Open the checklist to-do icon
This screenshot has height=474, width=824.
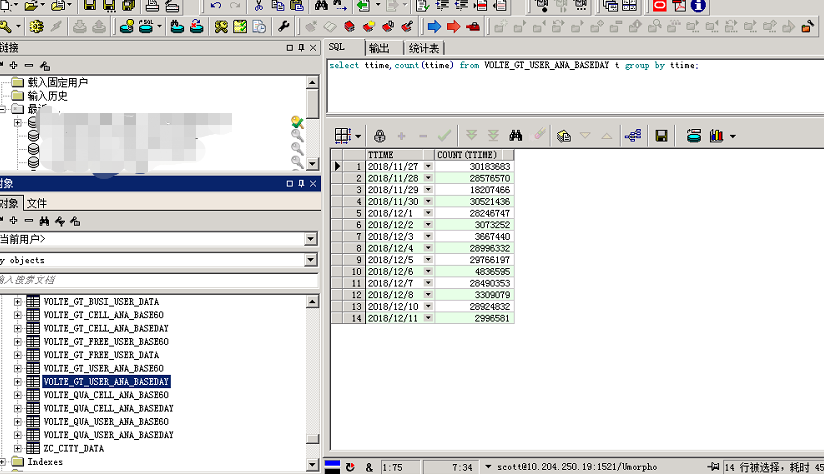pos(240,26)
